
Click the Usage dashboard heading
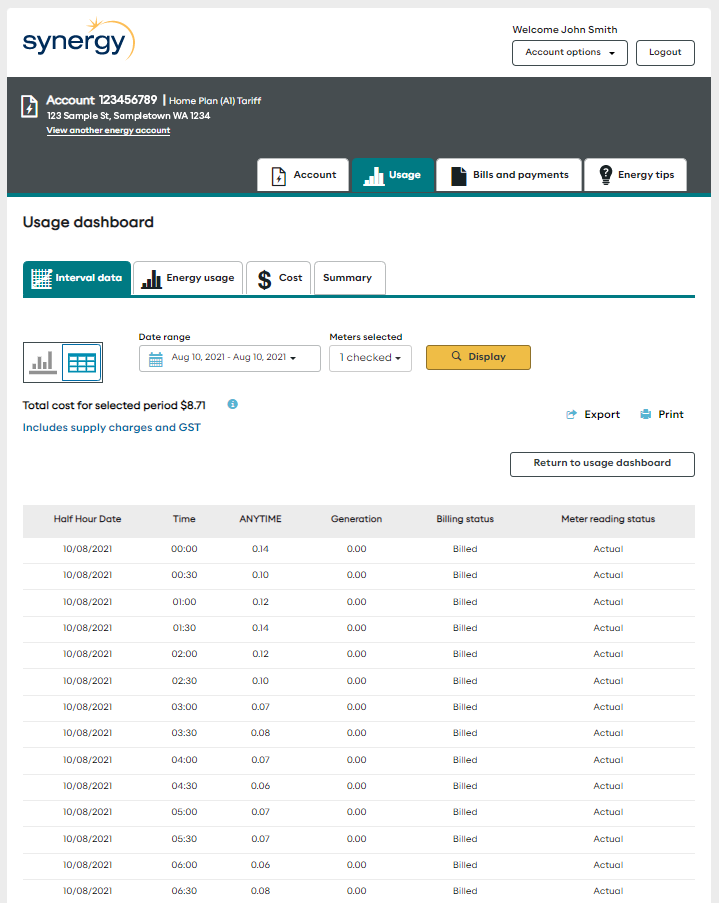[88, 222]
